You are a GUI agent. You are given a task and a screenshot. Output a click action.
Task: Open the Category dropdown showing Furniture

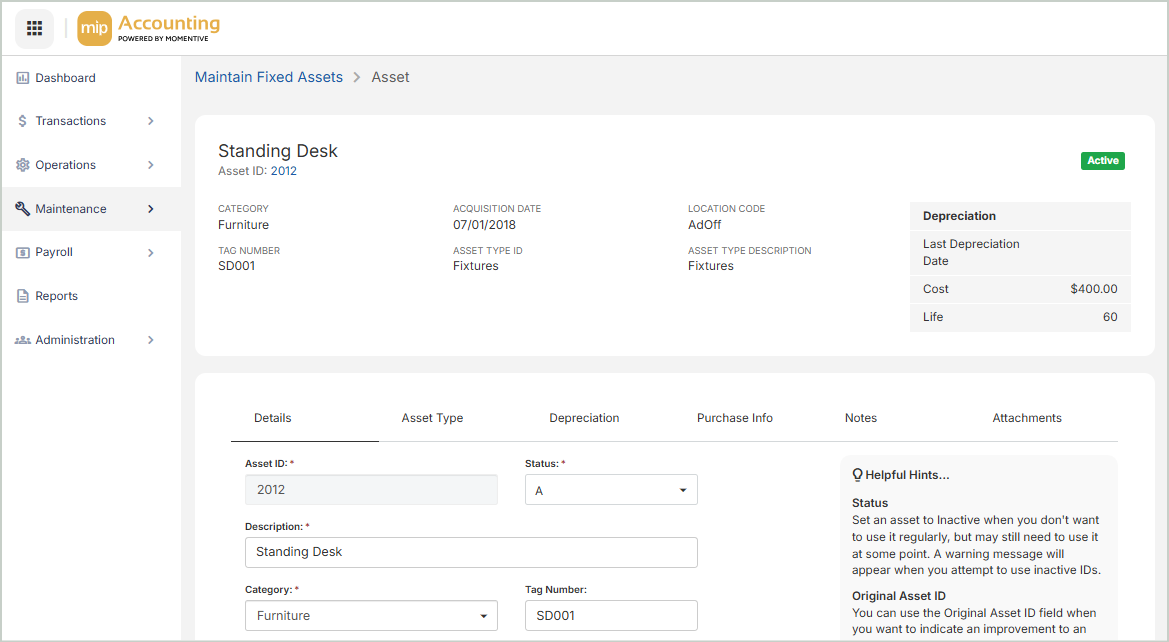[x=371, y=616]
